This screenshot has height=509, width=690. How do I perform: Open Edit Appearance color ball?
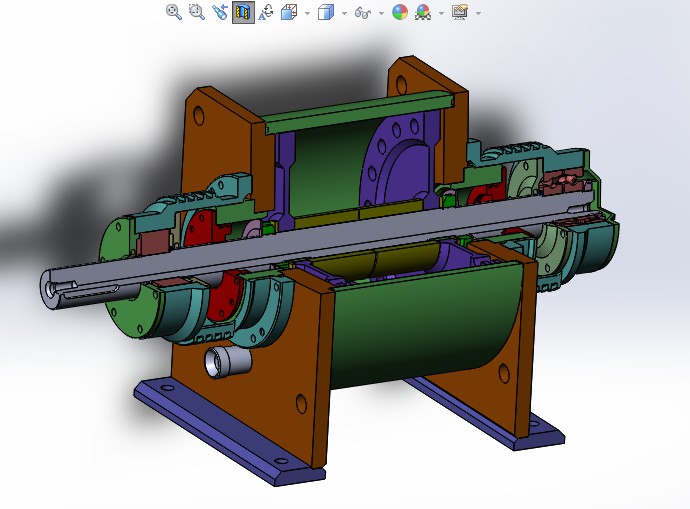point(400,12)
